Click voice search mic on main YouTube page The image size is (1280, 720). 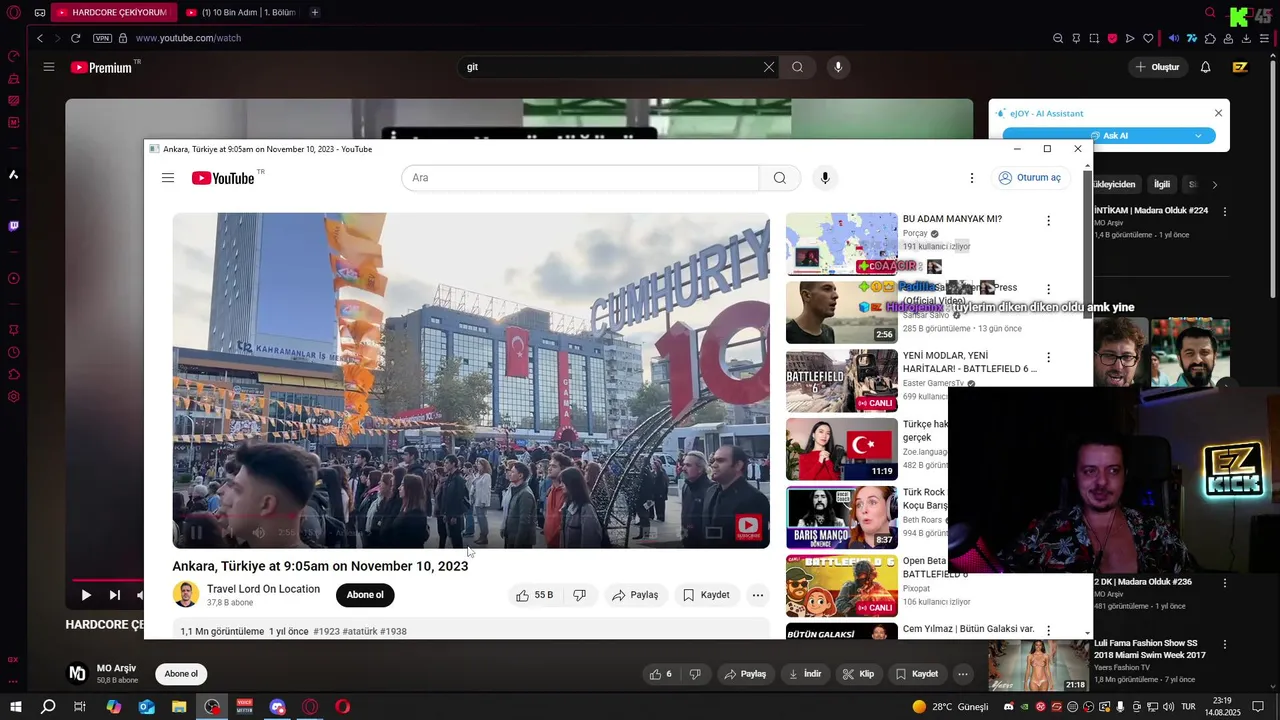point(838,67)
